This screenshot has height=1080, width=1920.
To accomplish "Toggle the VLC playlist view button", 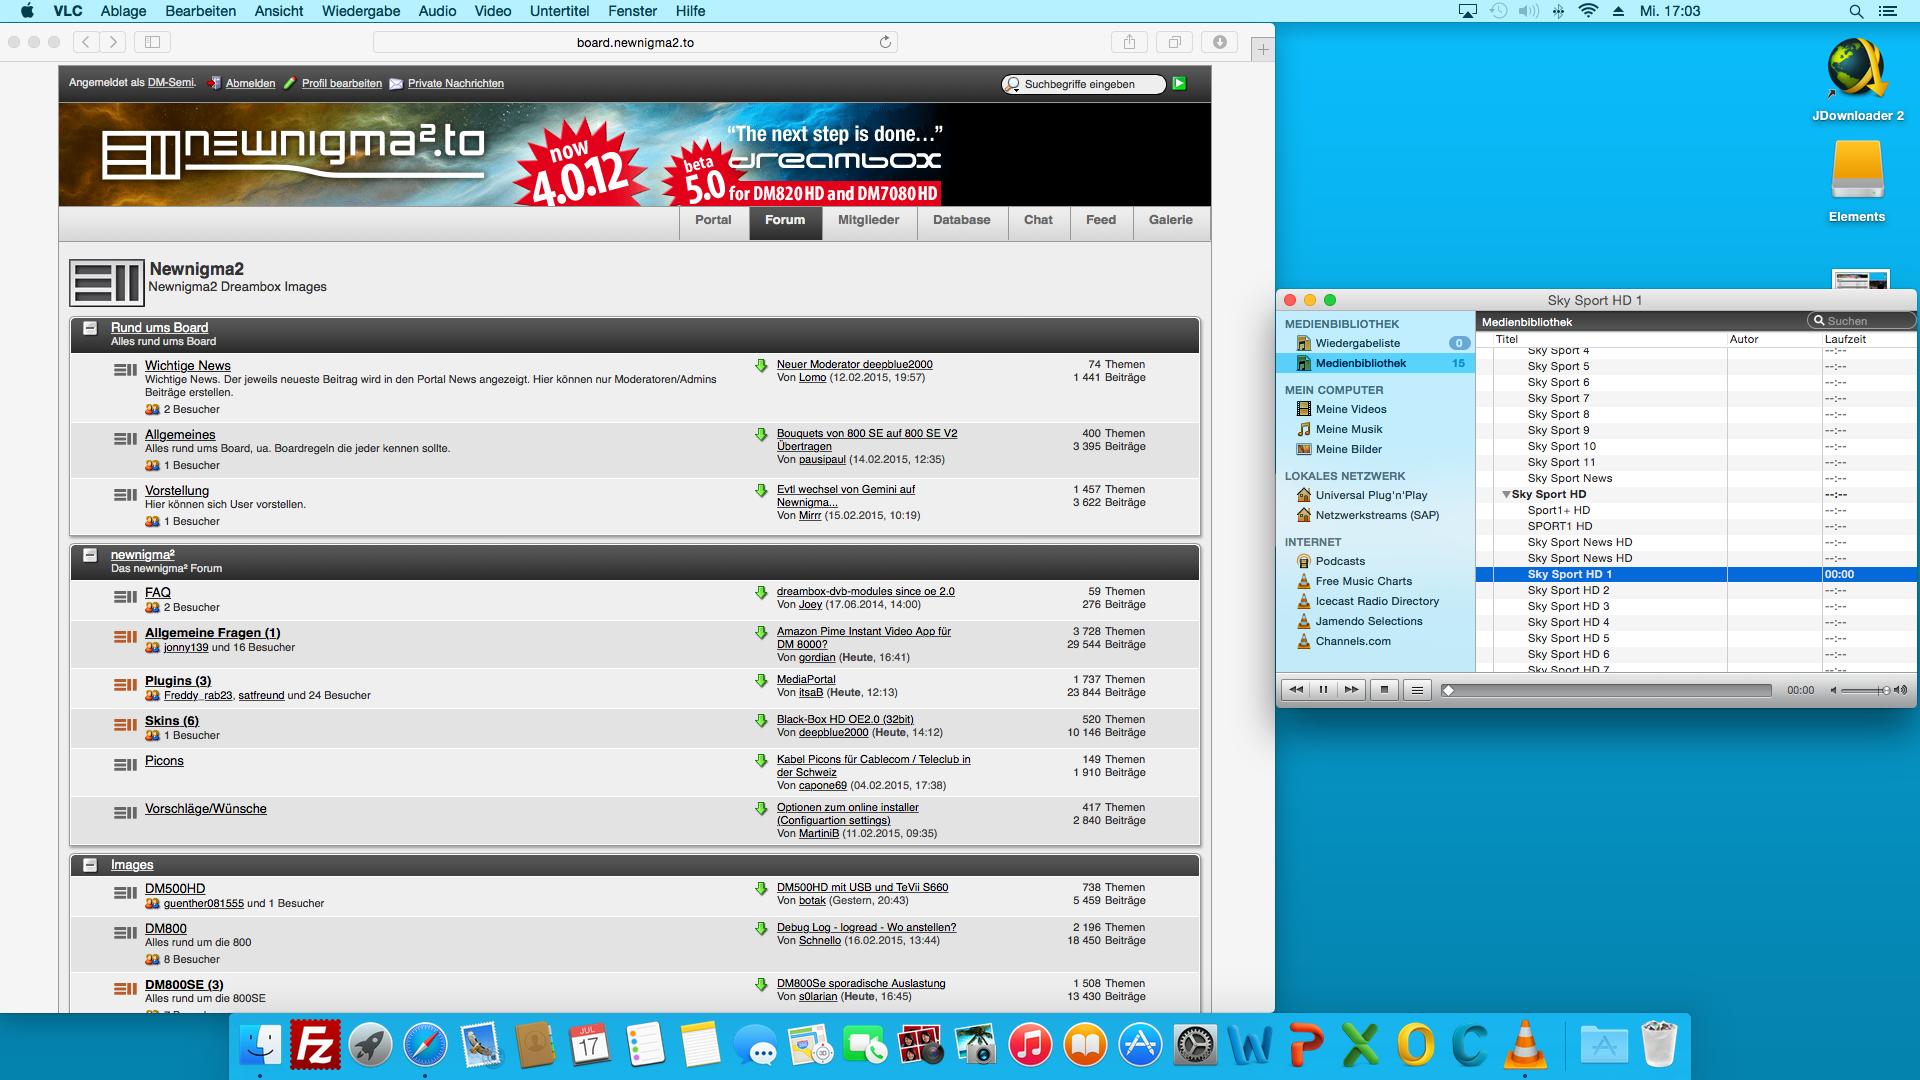I will tap(1417, 690).
